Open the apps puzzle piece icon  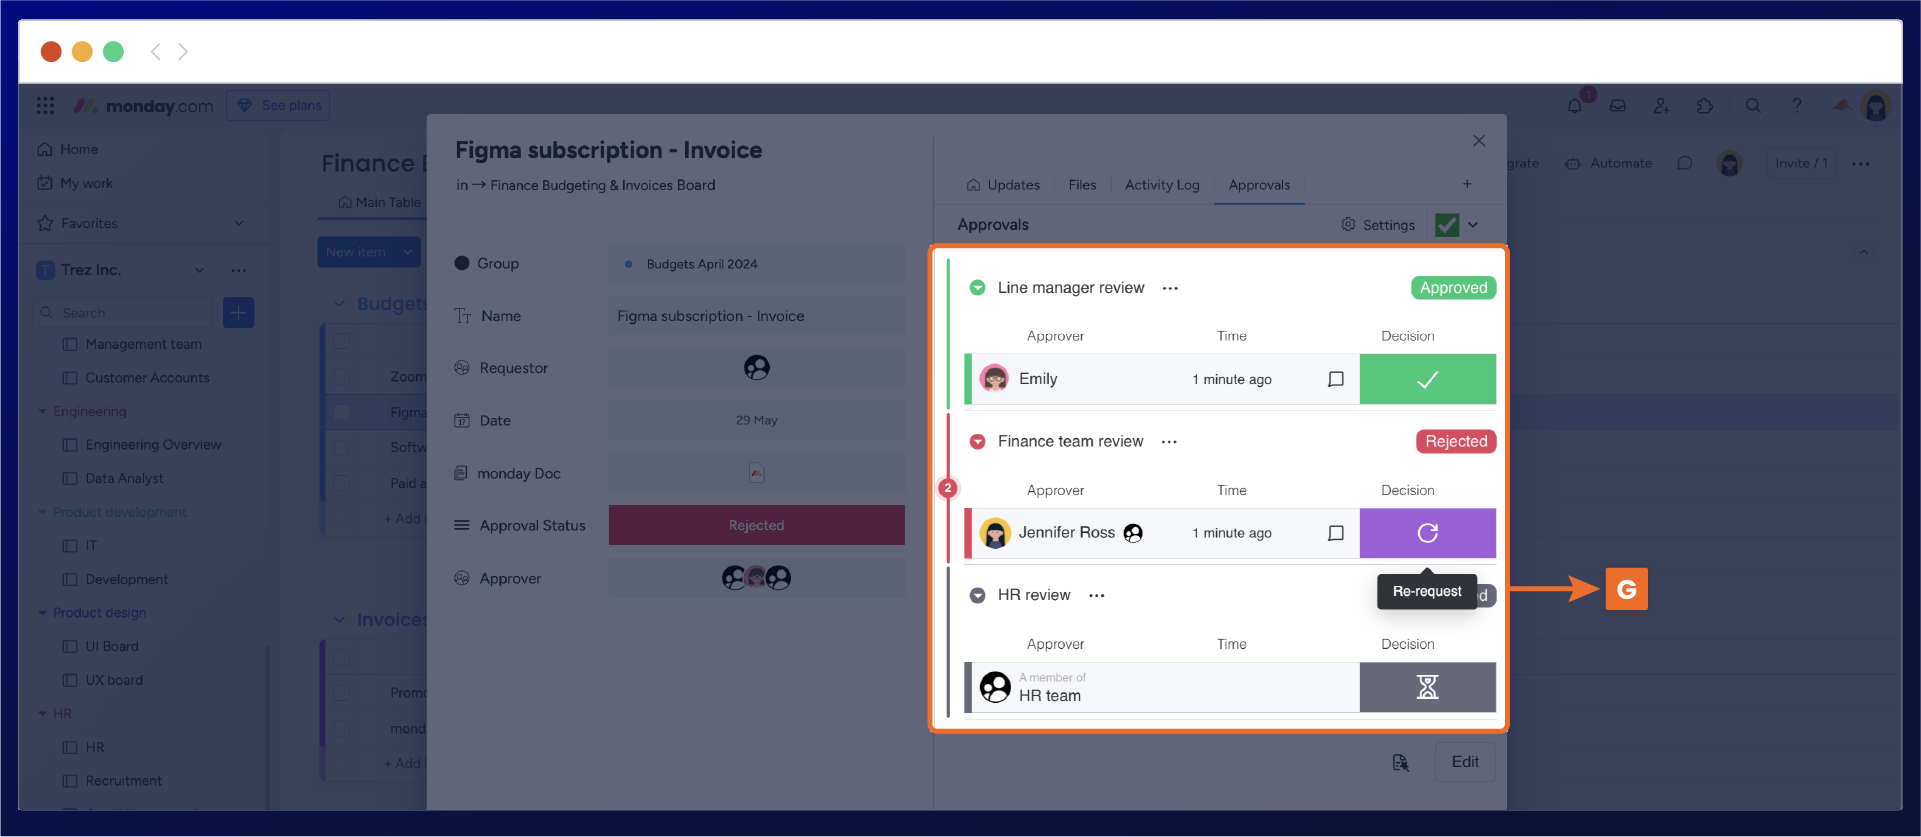click(x=1705, y=106)
